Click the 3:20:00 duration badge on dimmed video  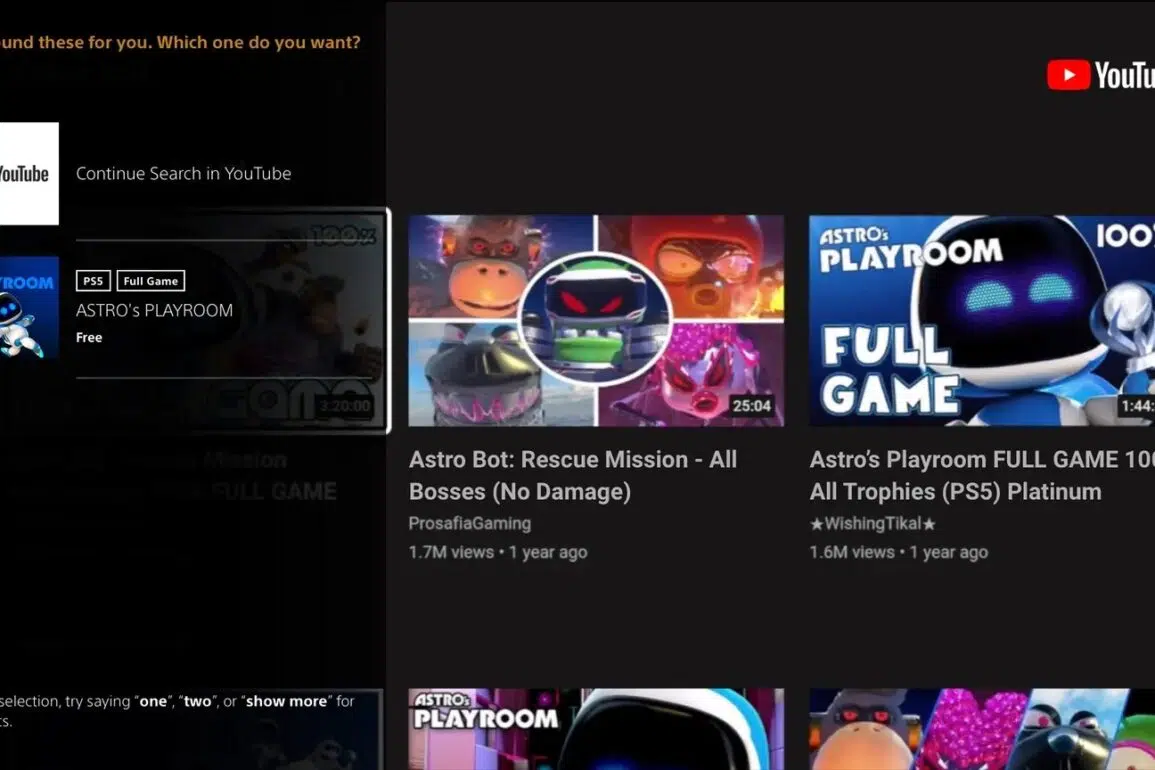coord(345,407)
